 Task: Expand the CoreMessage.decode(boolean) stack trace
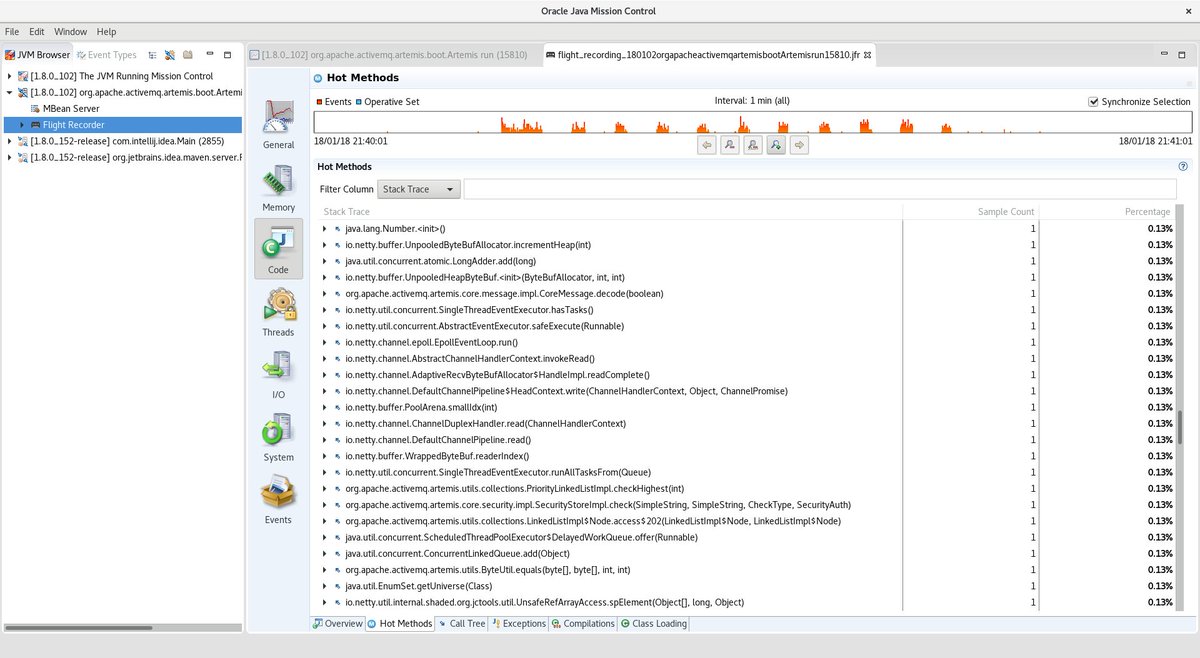[x=324, y=294]
